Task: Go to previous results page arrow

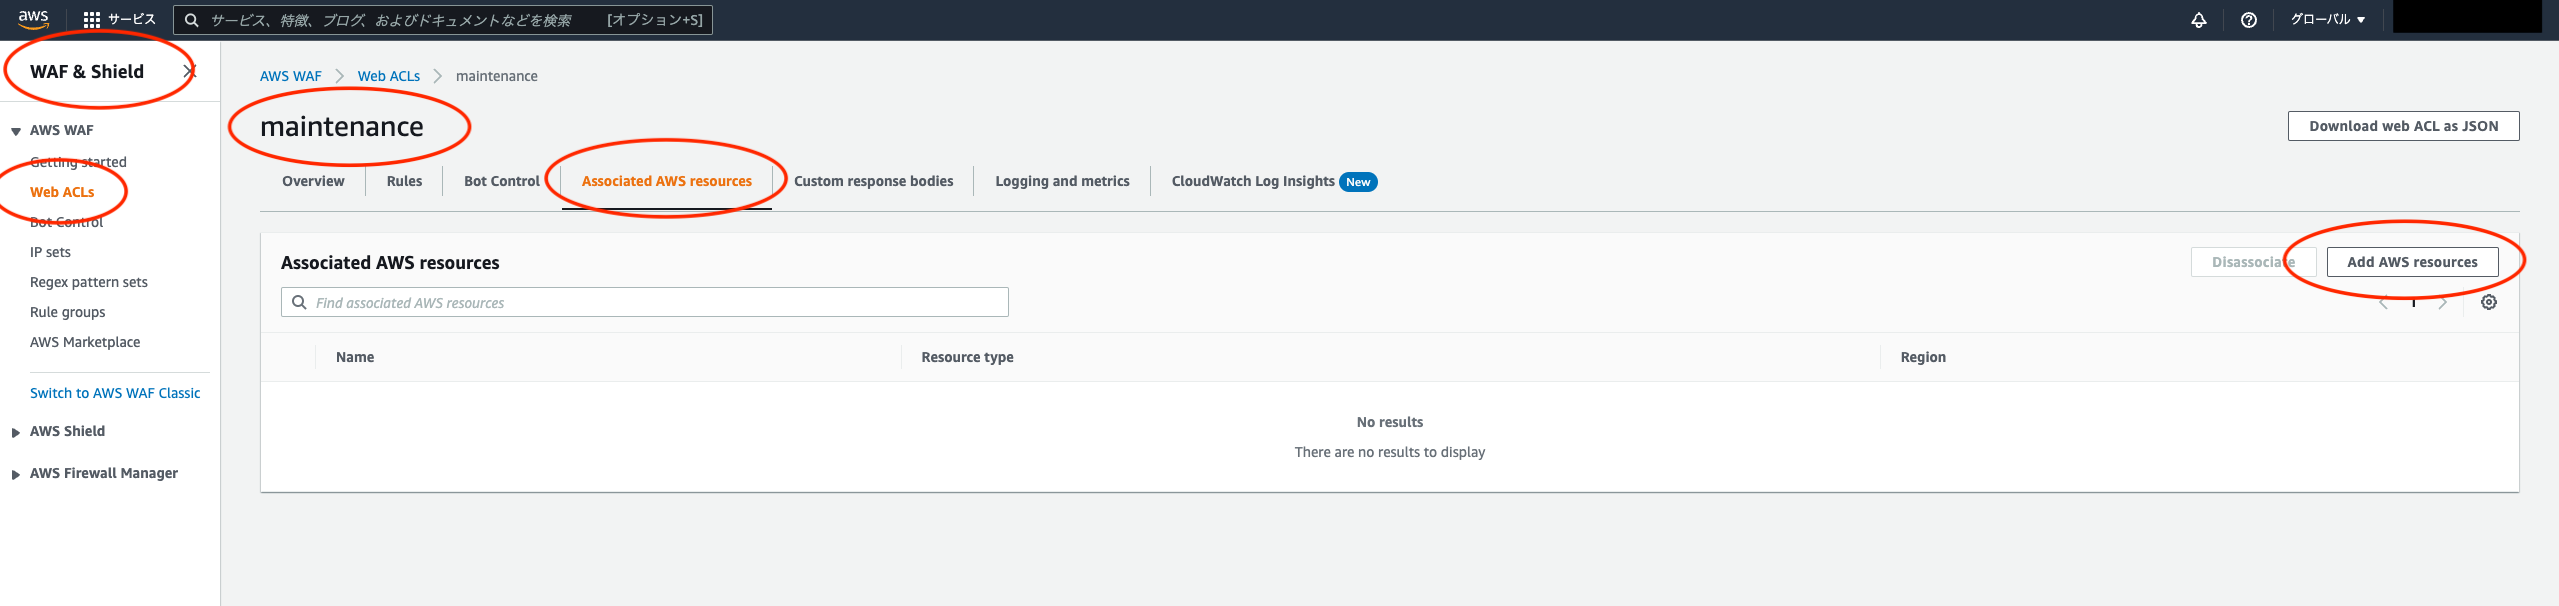Action: click(x=2384, y=302)
